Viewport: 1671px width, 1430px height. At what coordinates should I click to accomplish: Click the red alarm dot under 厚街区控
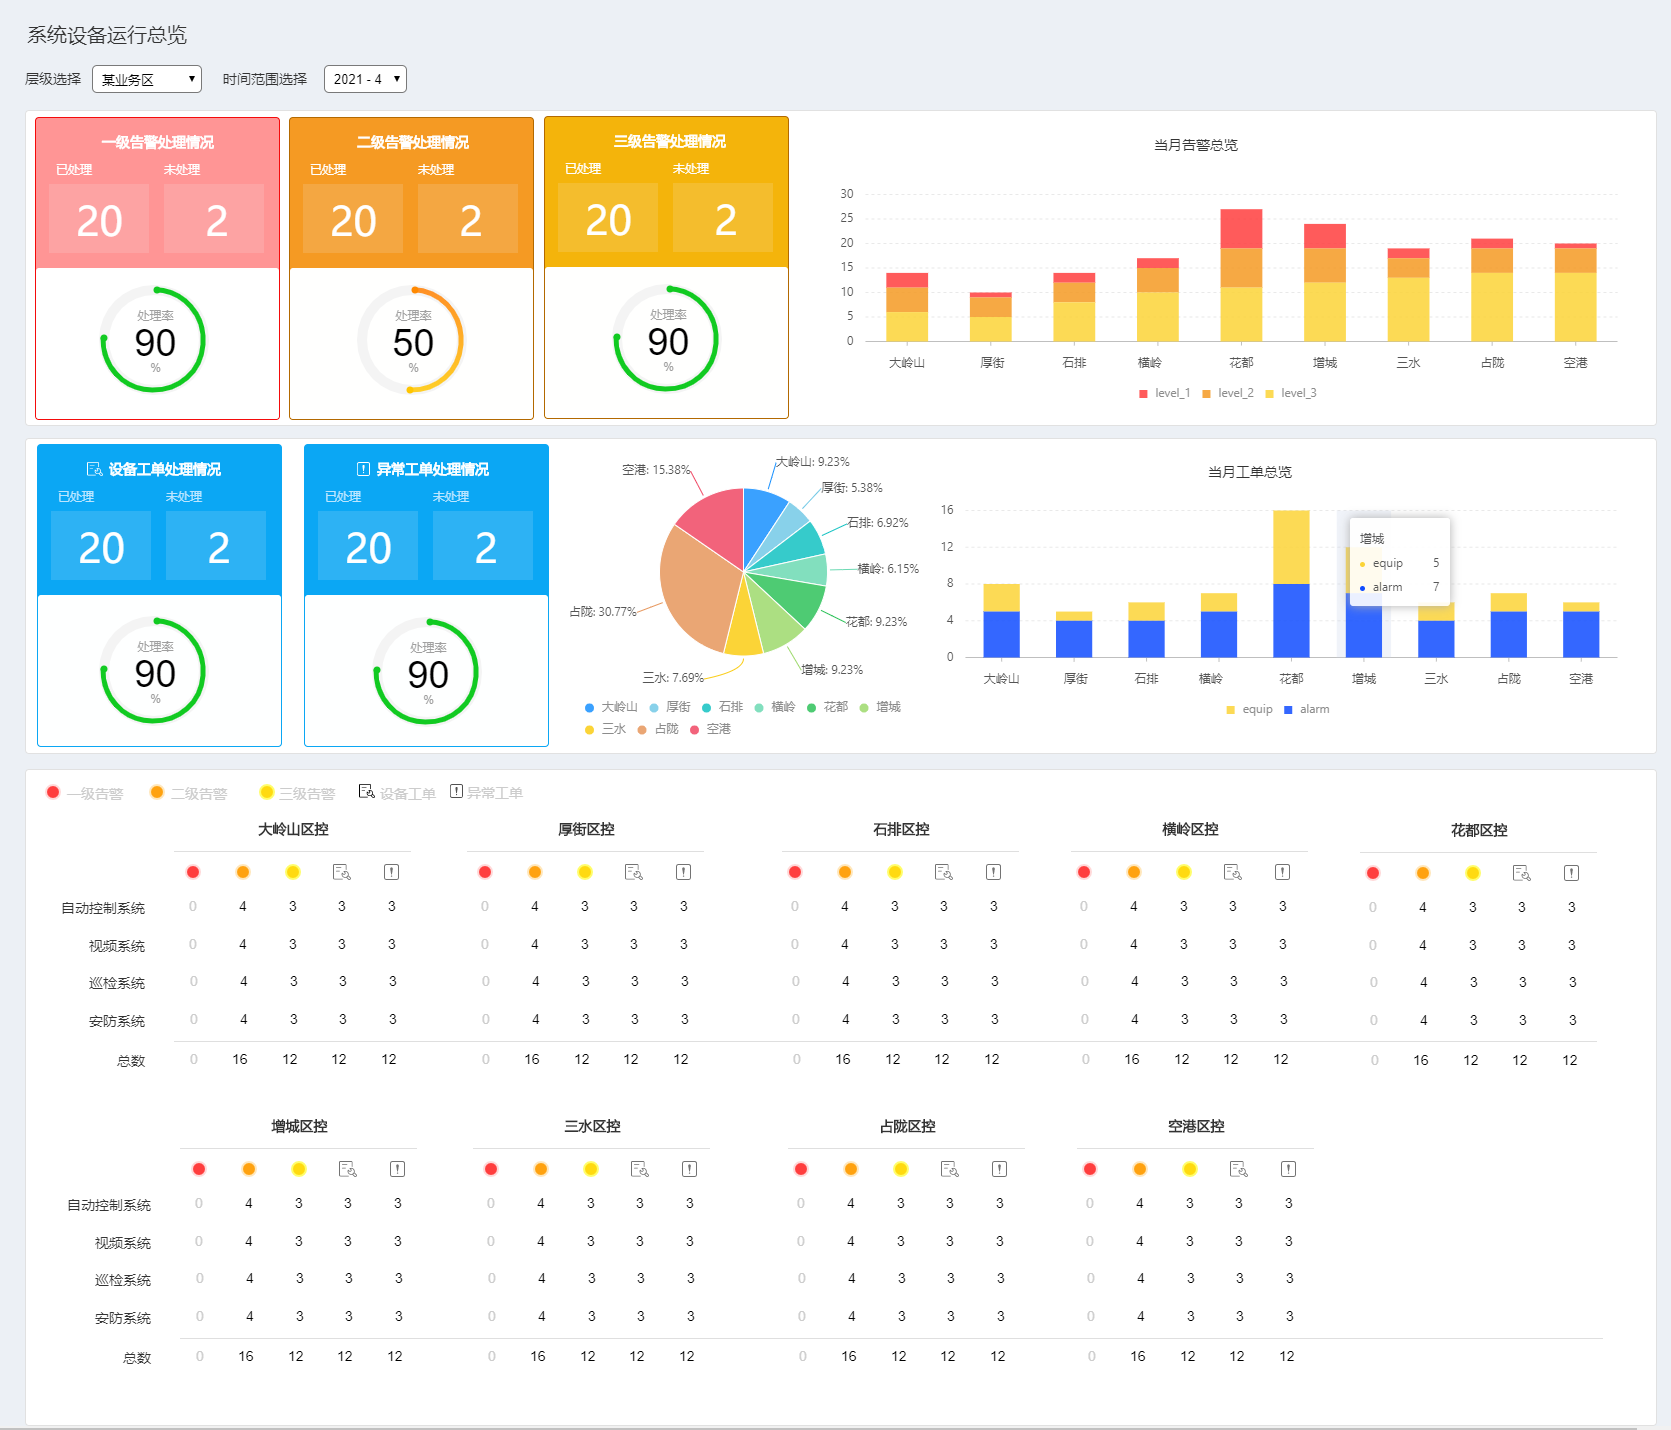coord(485,872)
